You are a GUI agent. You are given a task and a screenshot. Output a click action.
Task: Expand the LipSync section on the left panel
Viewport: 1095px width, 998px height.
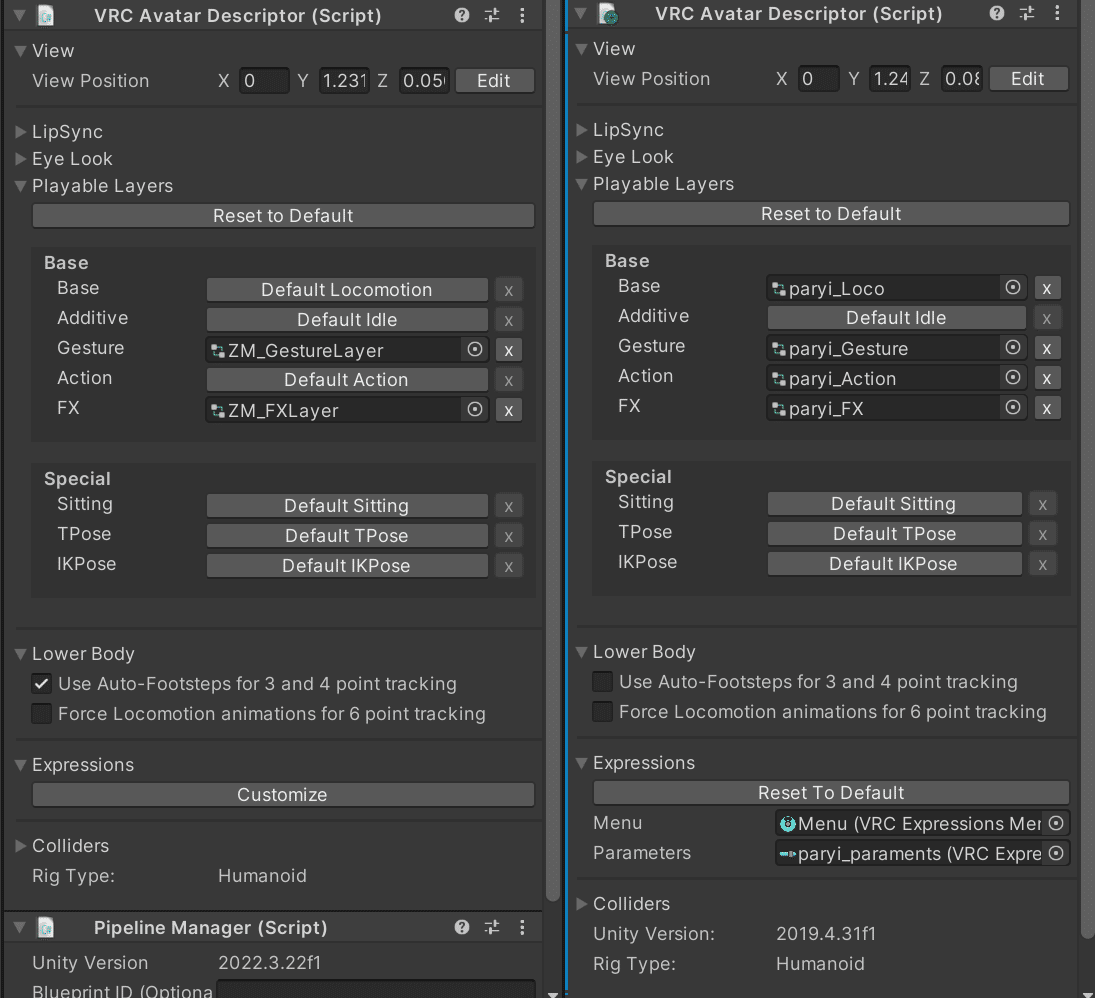(19, 131)
